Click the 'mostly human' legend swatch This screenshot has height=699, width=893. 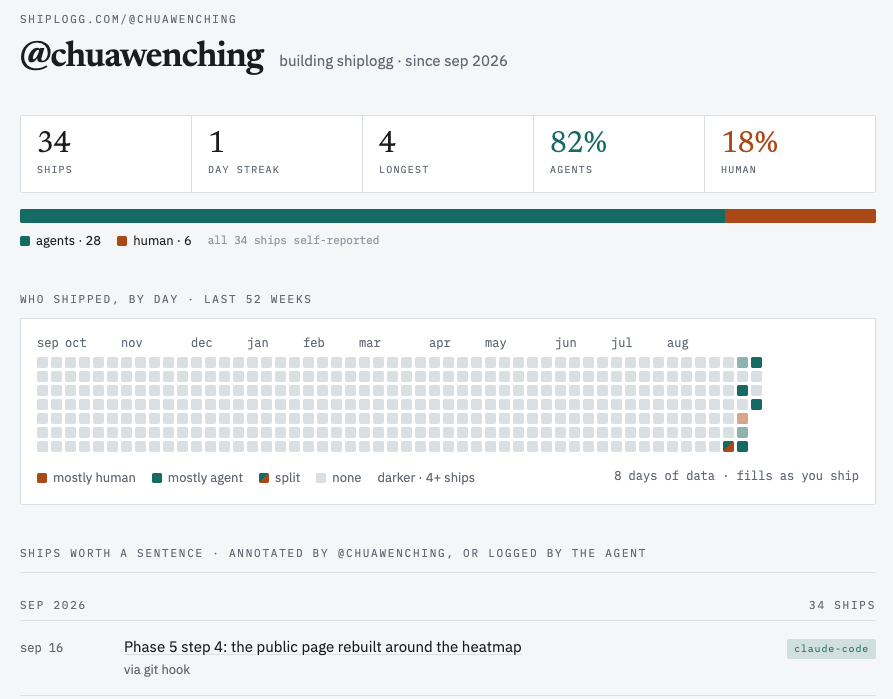coord(42,478)
